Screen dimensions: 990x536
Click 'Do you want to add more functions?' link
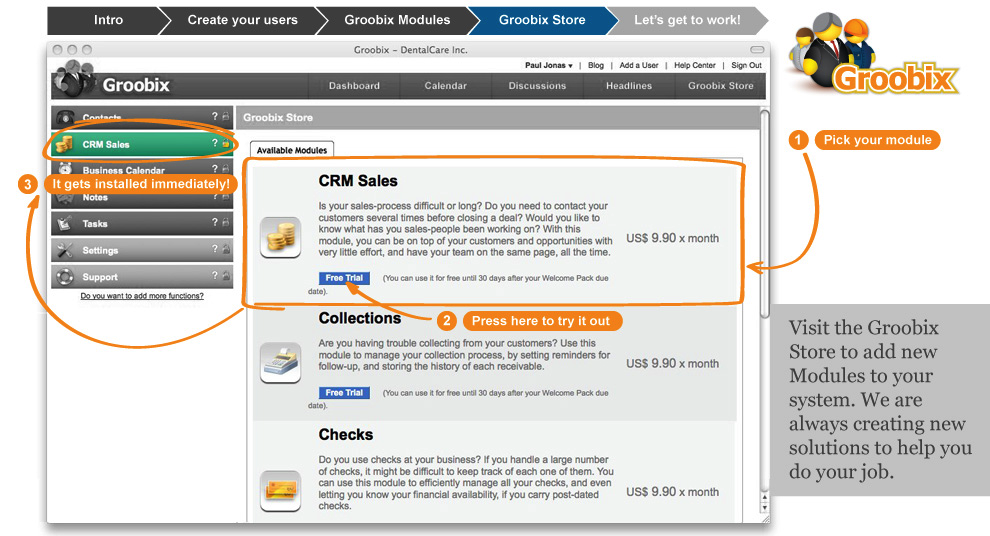(x=142, y=295)
